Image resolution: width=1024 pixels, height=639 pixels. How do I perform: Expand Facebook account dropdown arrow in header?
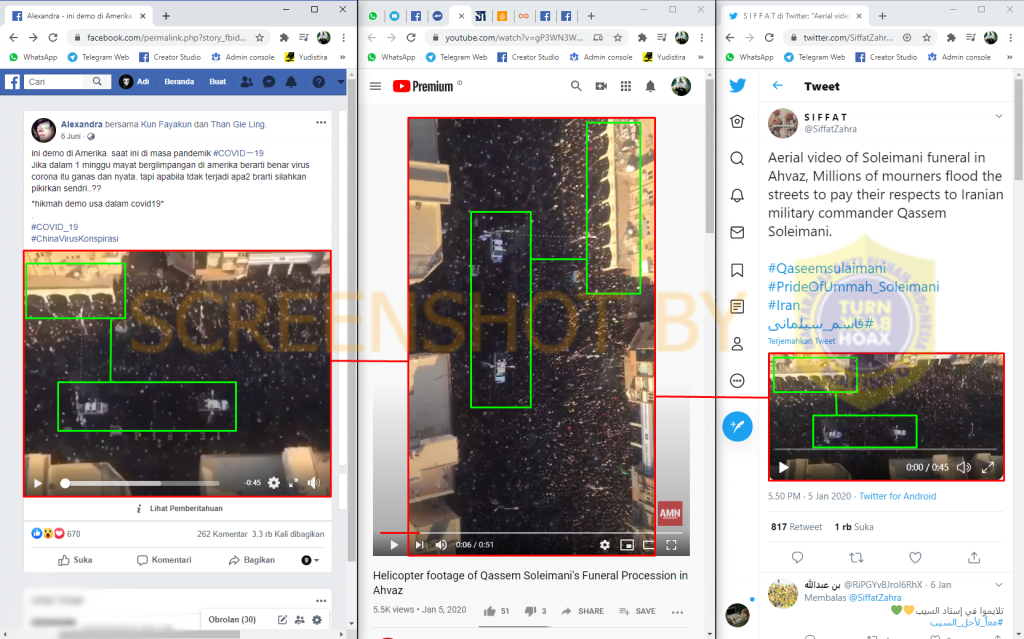point(340,82)
